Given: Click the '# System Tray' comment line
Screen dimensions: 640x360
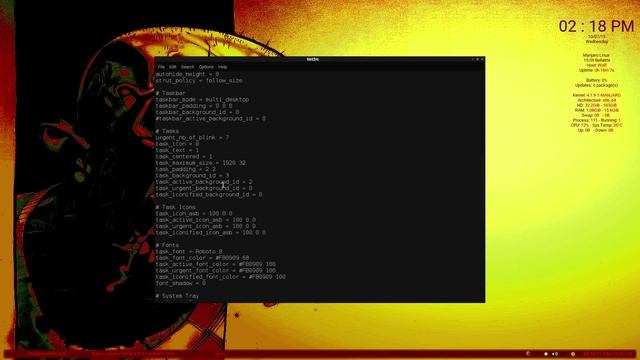Looking at the screenshot, I should coord(177,296).
